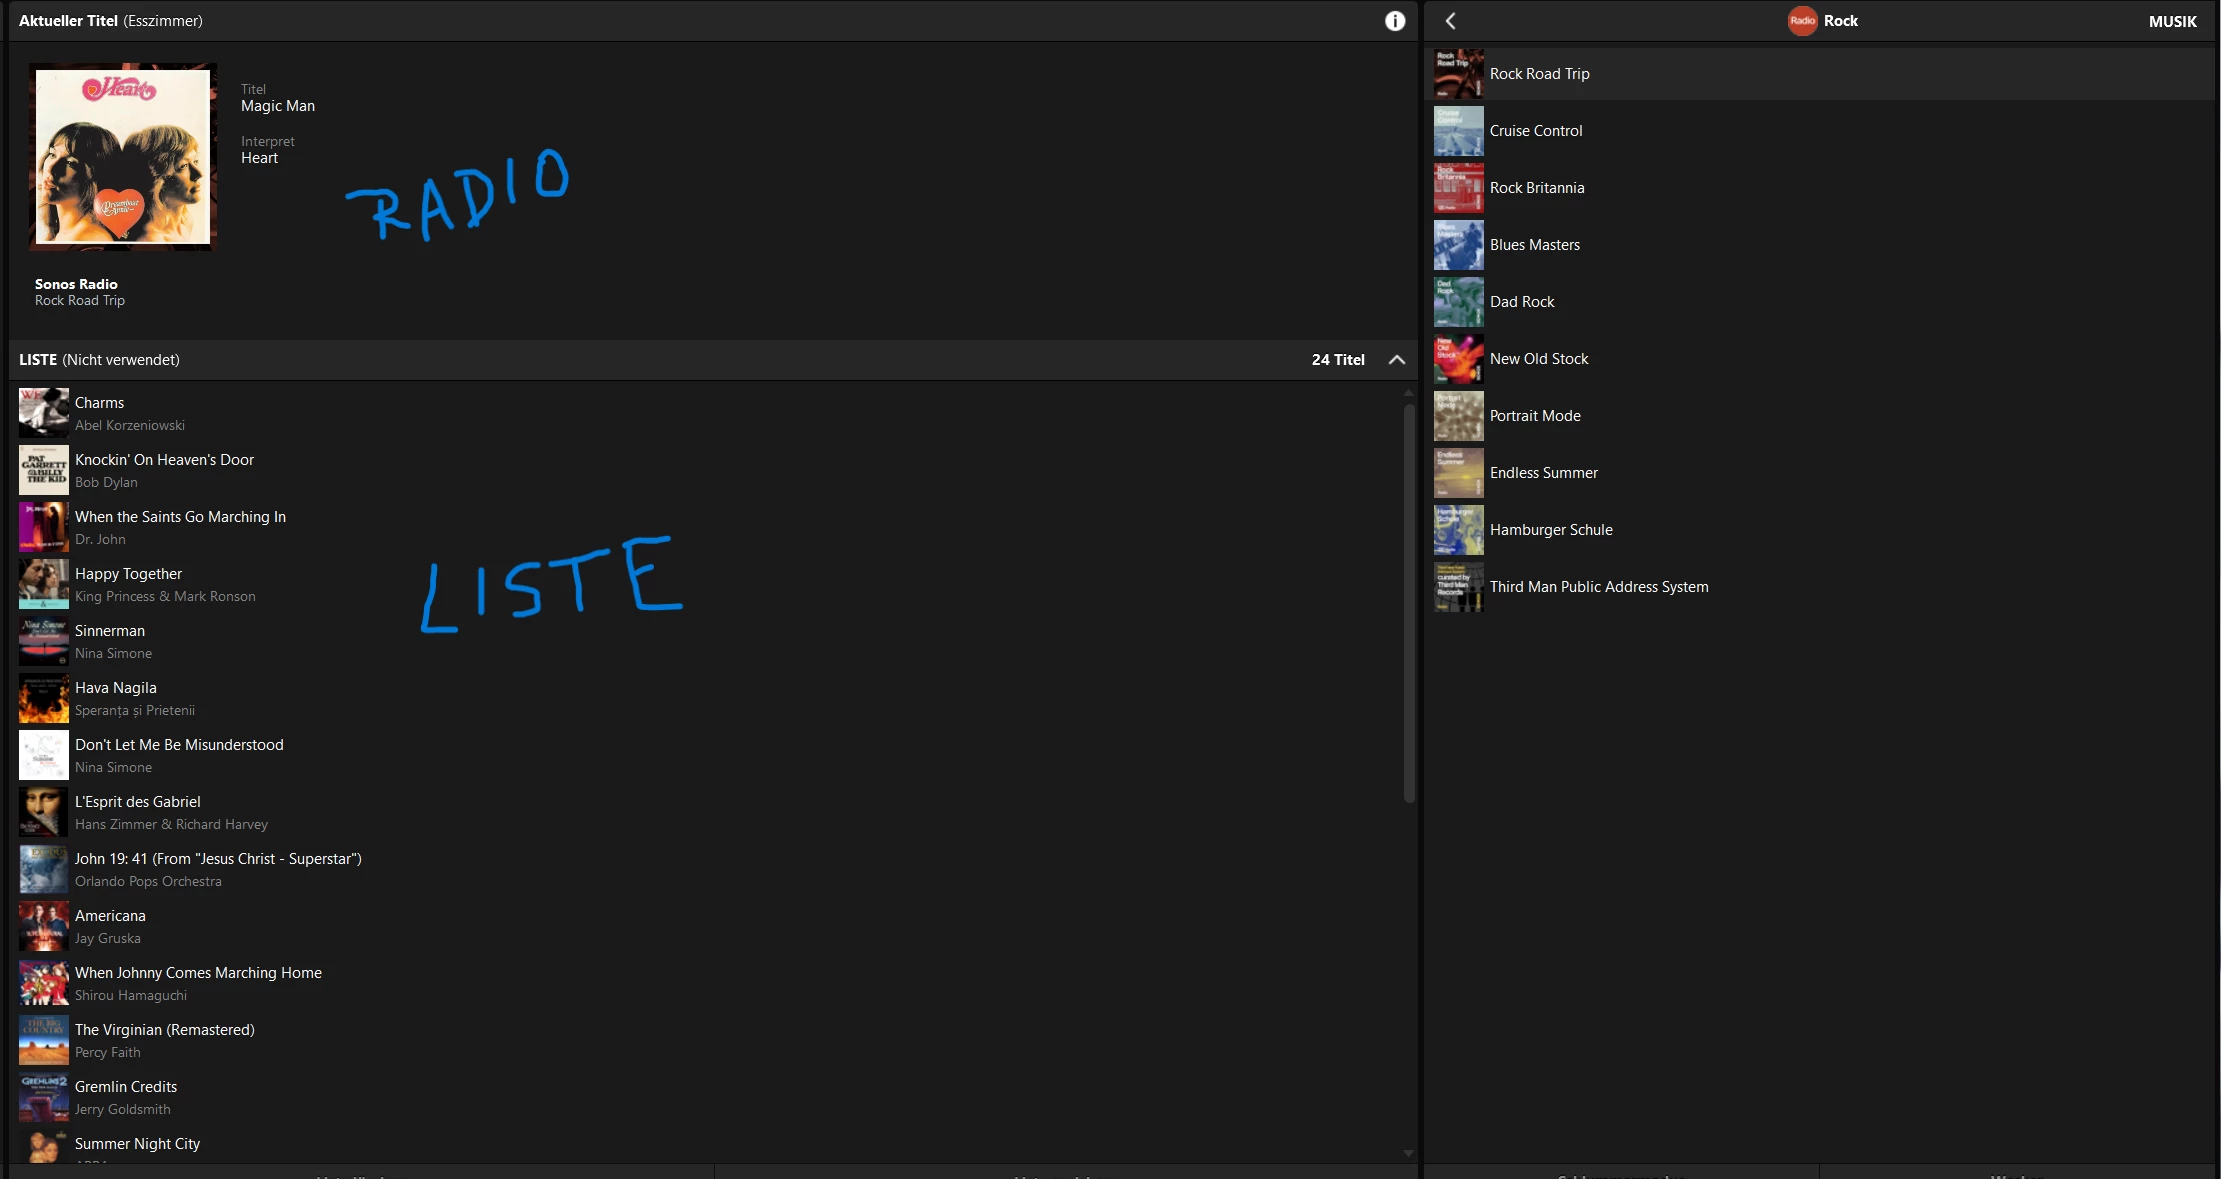Click the Heart interpret name

tap(259, 158)
